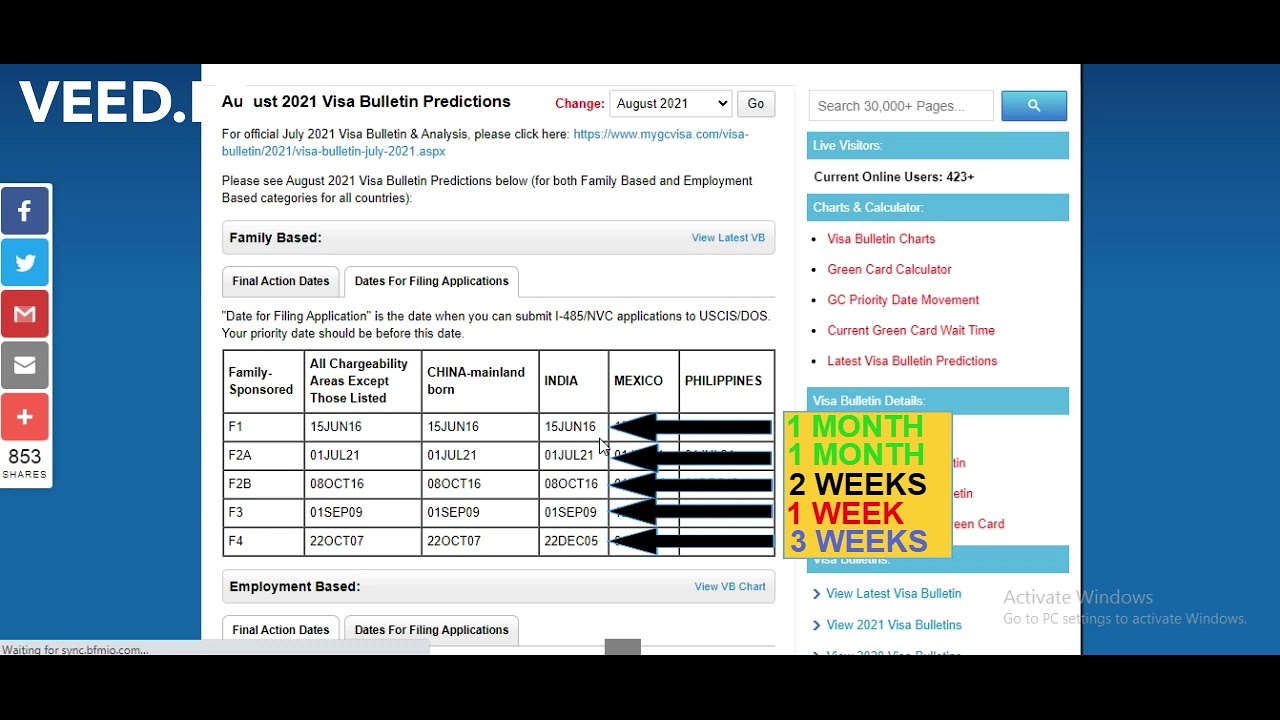Select Family Based Final Action Dates tab
1280x720 pixels.
281,281
